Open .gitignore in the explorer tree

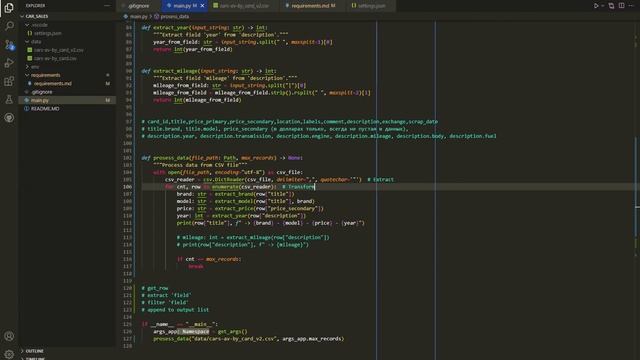click(x=42, y=92)
